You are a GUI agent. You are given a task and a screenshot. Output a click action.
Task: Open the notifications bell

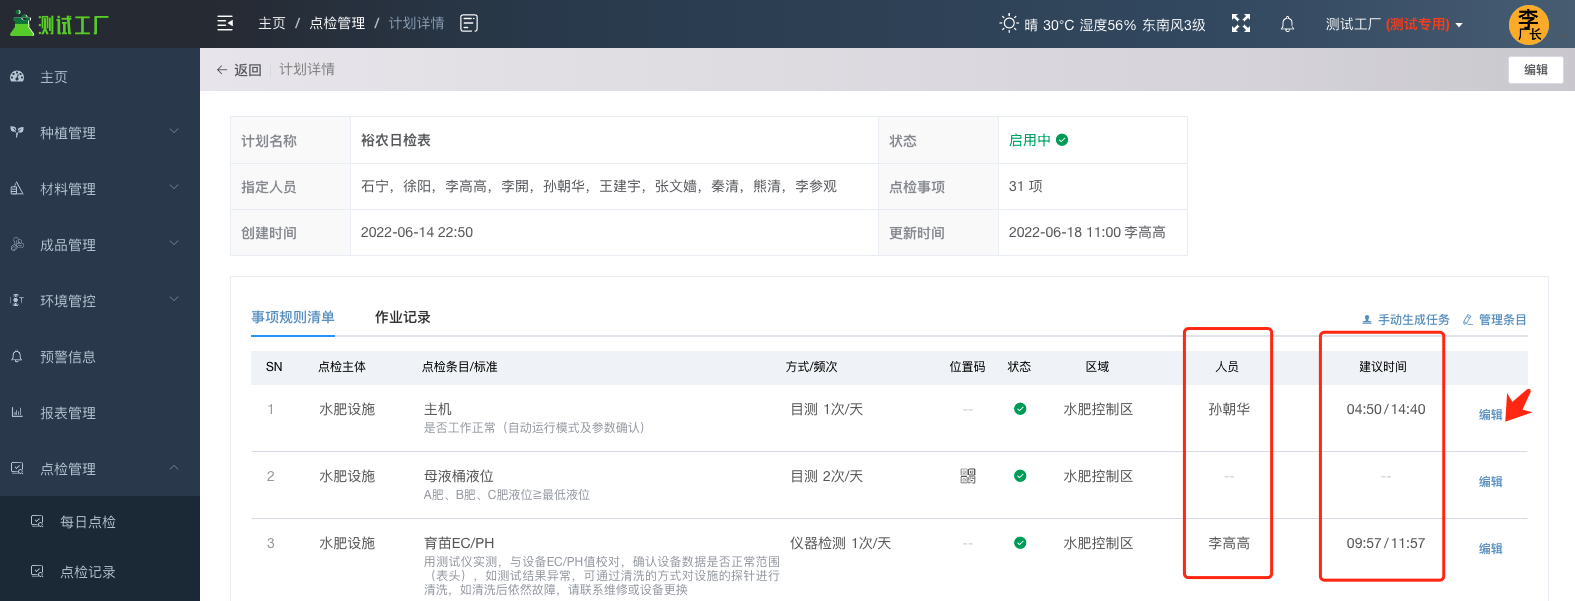(x=1288, y=24)
